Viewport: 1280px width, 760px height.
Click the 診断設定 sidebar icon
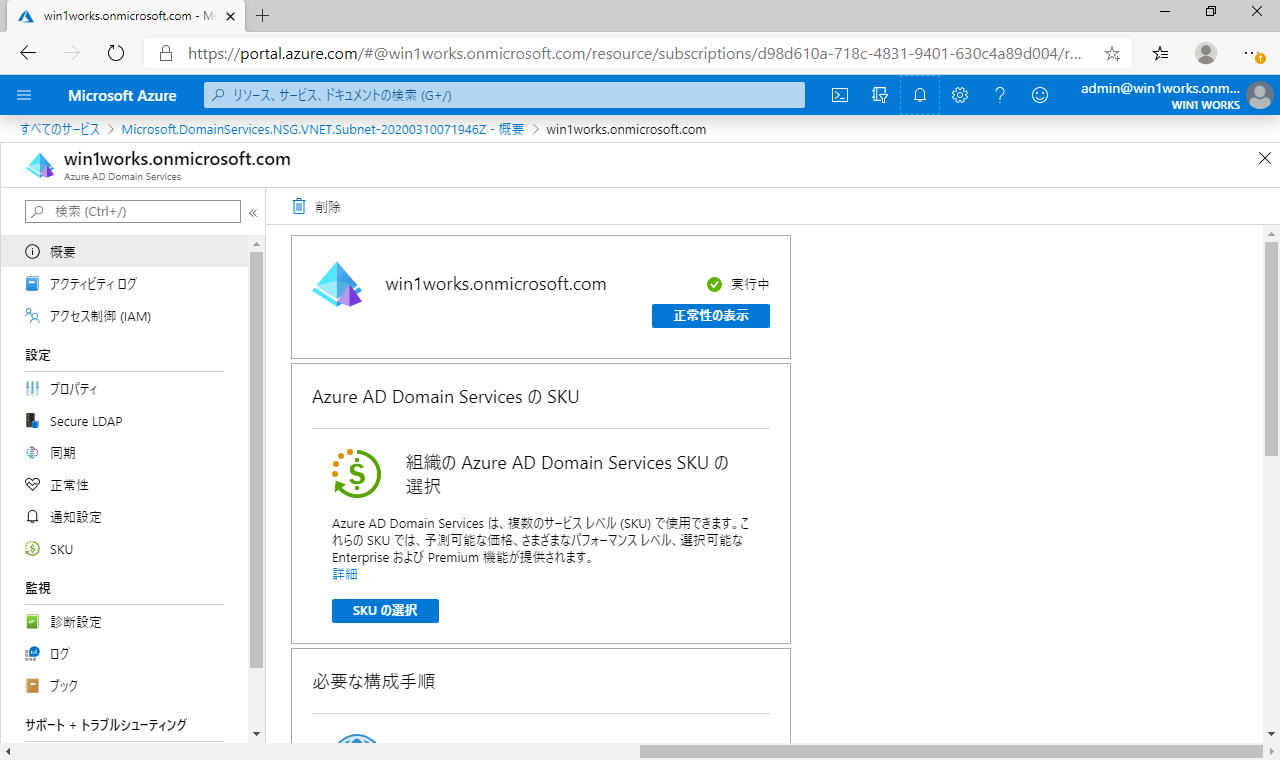(x=32, y=622)
